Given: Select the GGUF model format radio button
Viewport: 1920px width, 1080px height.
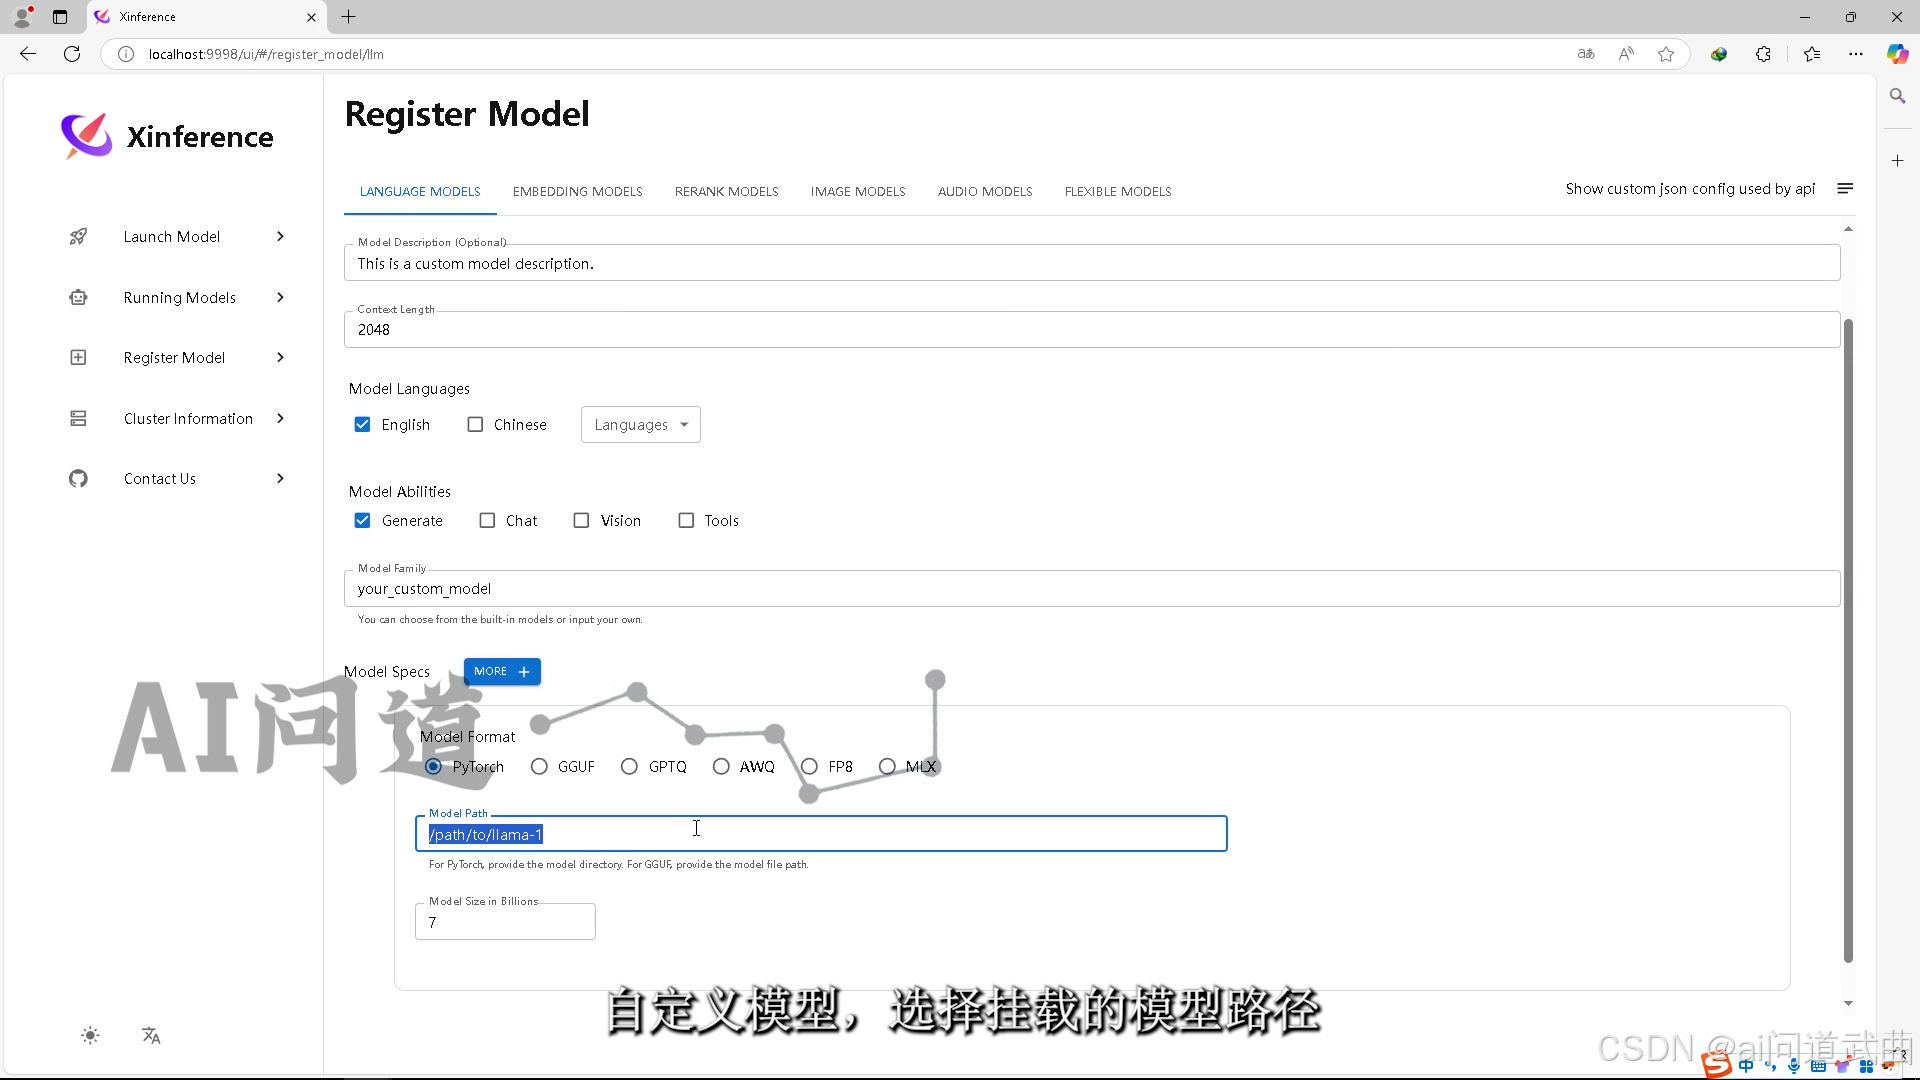Looking at the screenshot, I should coord(539,767).
